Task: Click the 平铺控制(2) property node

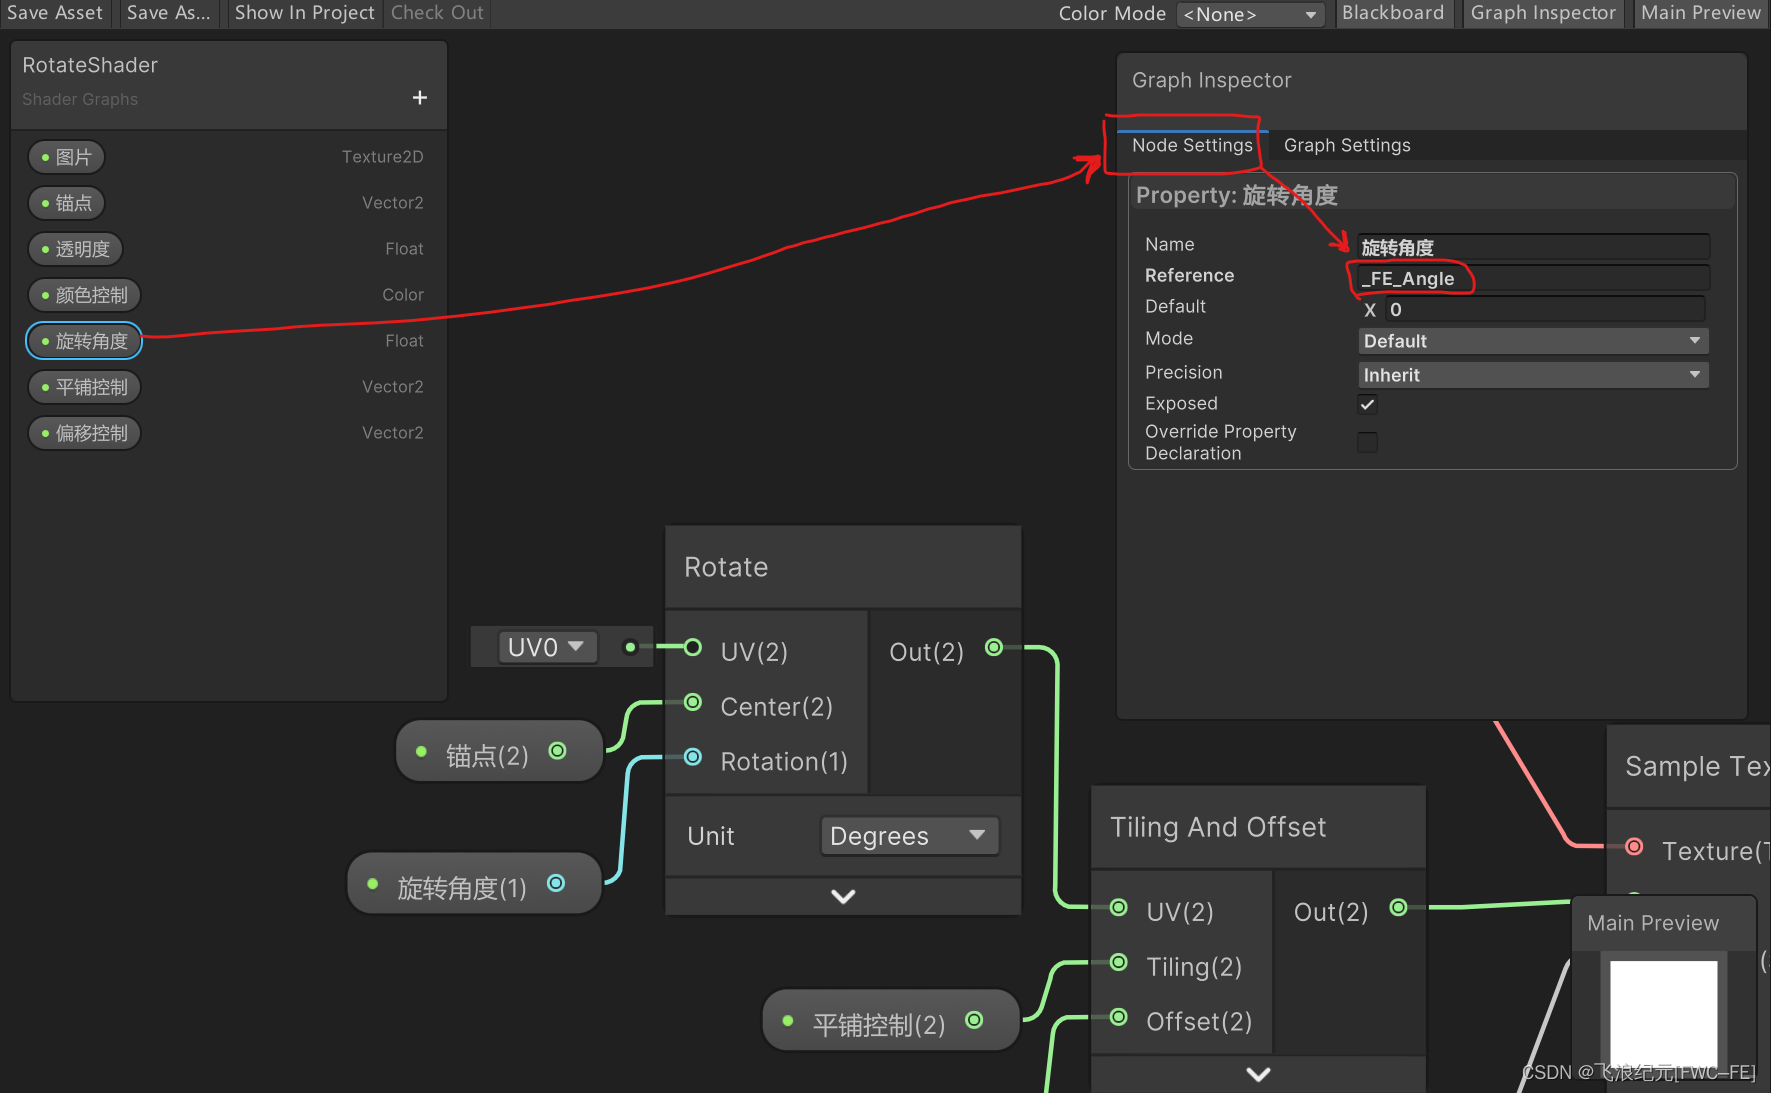Action: [891, 1021]
